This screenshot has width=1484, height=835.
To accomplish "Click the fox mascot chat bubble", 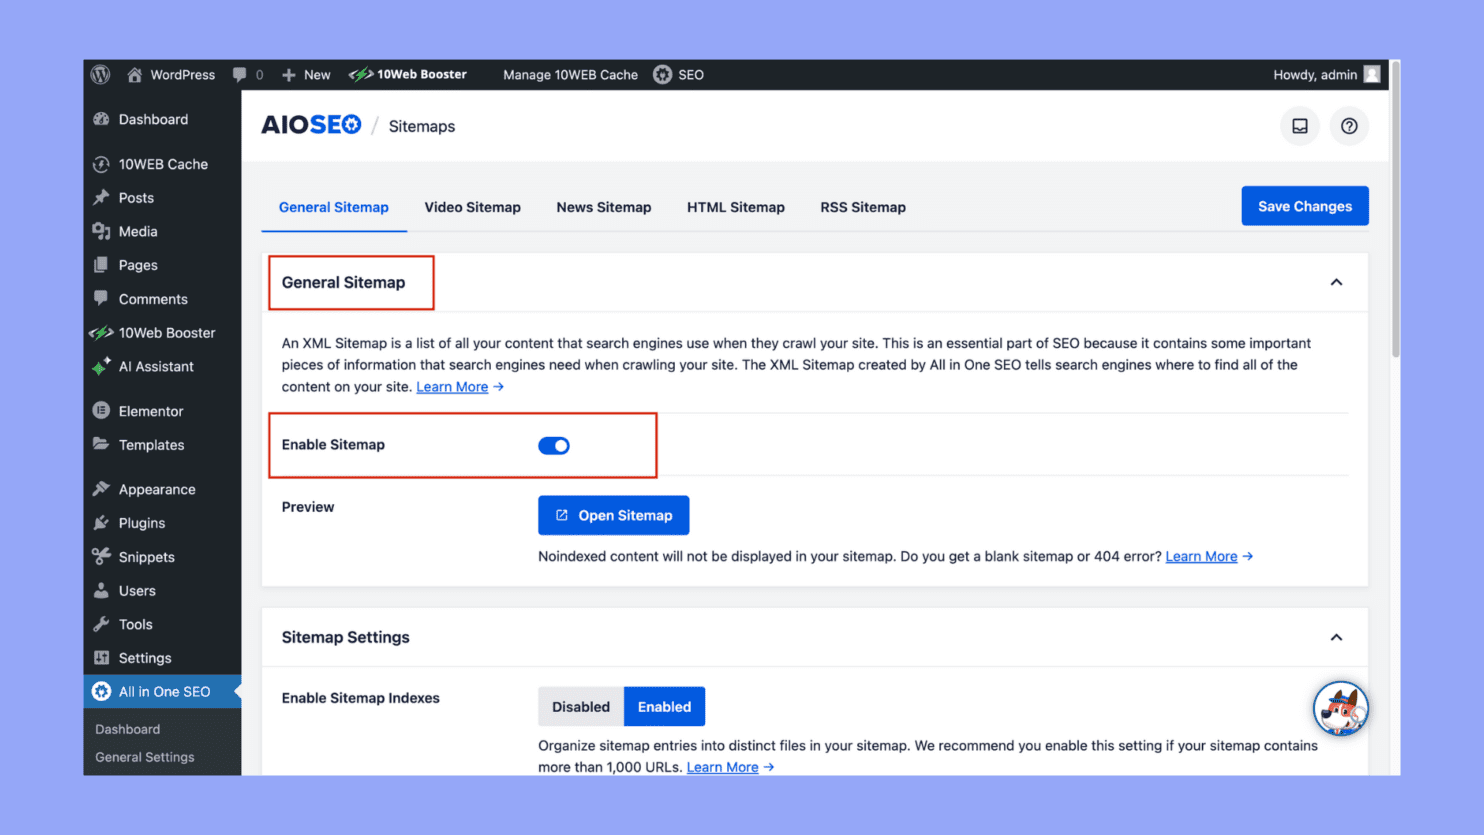I will tap(1340, 708).
